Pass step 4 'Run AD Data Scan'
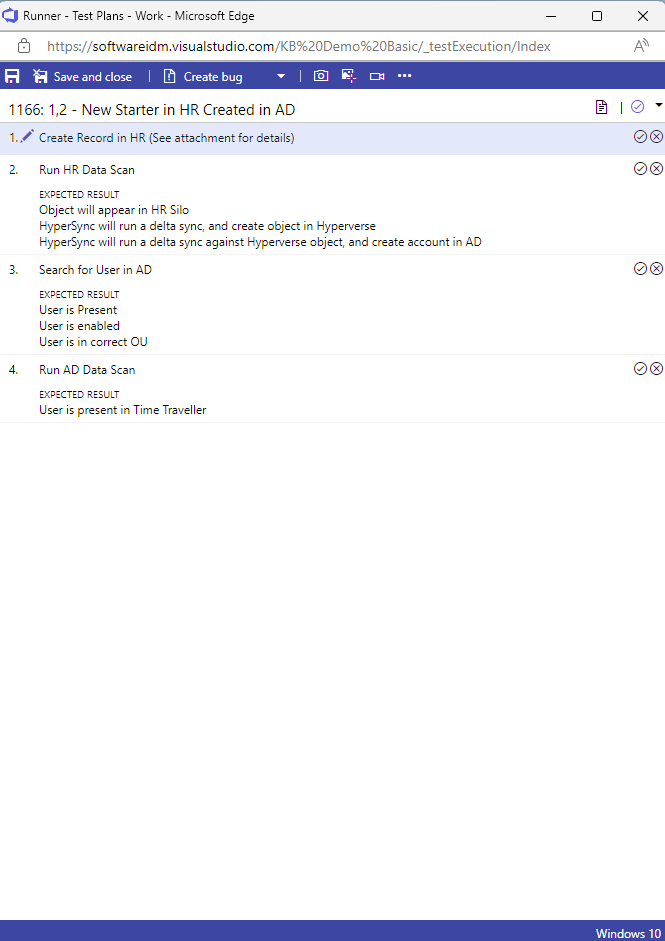Image resolution: width=665 pixels, height=941 pixels. 639,368
